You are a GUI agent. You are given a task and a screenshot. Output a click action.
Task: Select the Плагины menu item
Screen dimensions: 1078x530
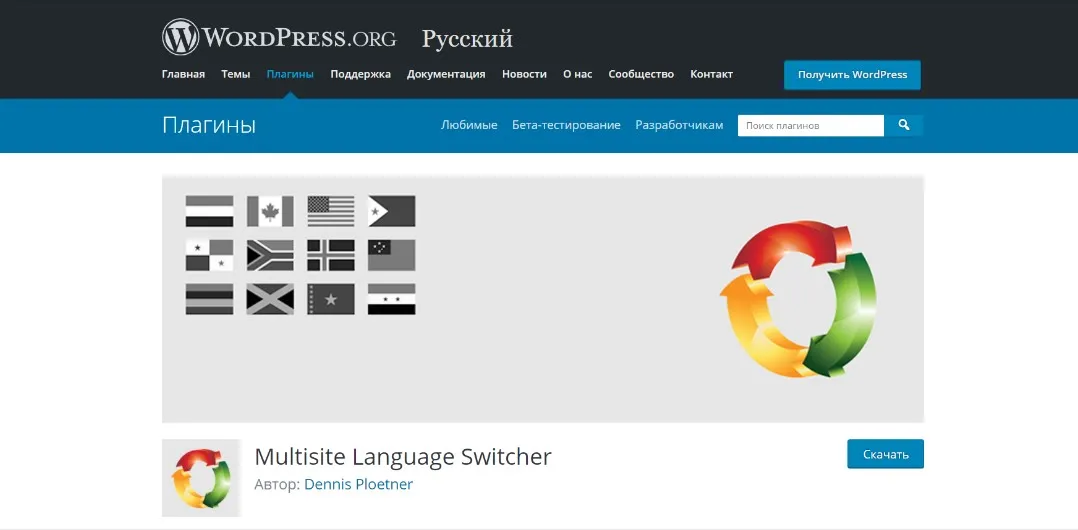coord(290,74)
